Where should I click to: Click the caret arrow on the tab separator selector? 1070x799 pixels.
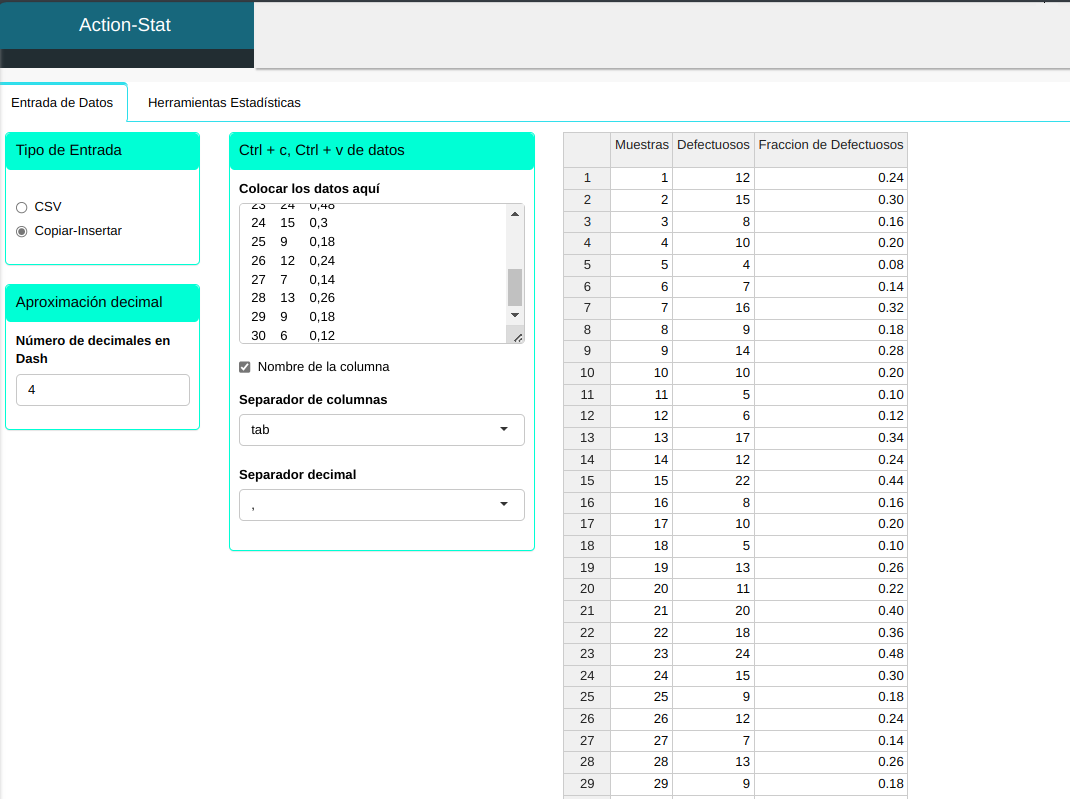(x=503, y=430)
